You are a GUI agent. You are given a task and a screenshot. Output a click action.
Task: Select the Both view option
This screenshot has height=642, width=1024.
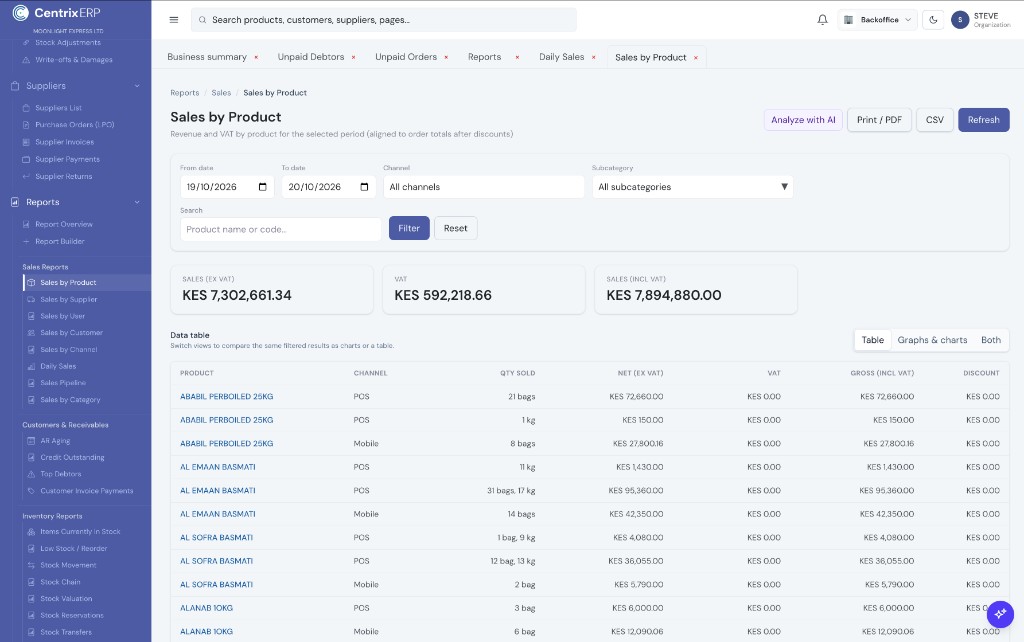click(x=991, y=340)
